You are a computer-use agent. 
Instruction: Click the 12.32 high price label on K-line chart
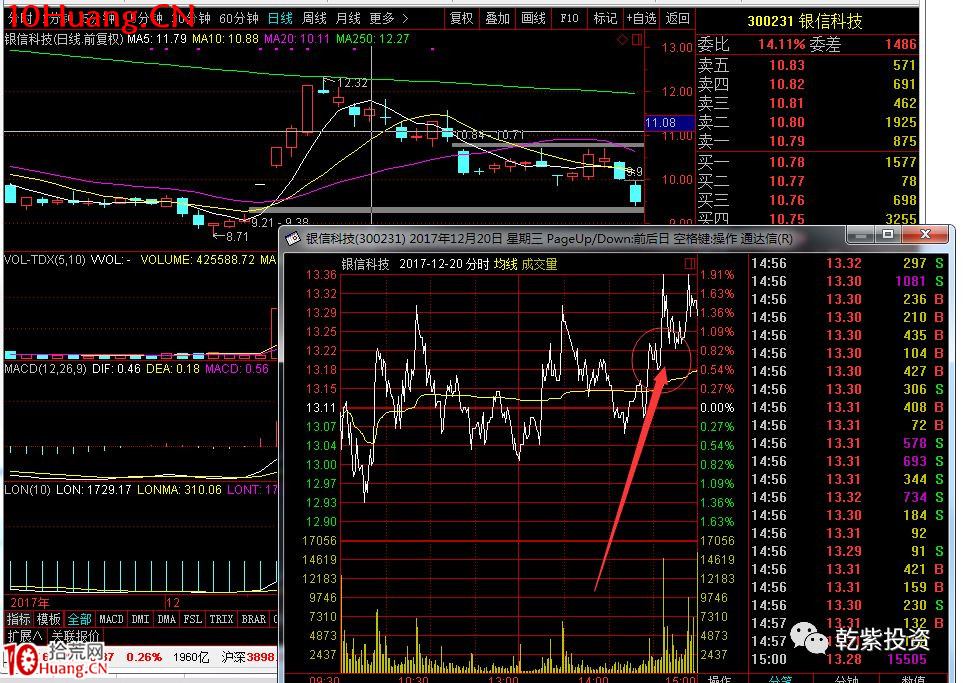tap(353, 83)
